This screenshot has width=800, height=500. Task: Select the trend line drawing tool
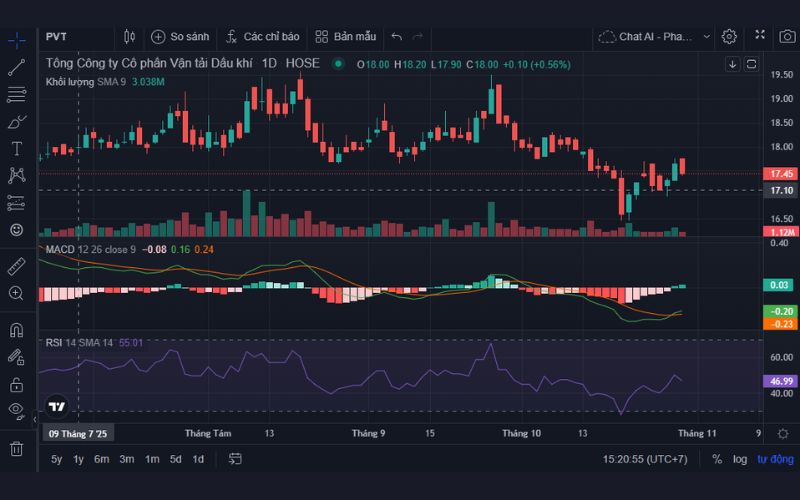pyautogui.click(x=16, y=68)
